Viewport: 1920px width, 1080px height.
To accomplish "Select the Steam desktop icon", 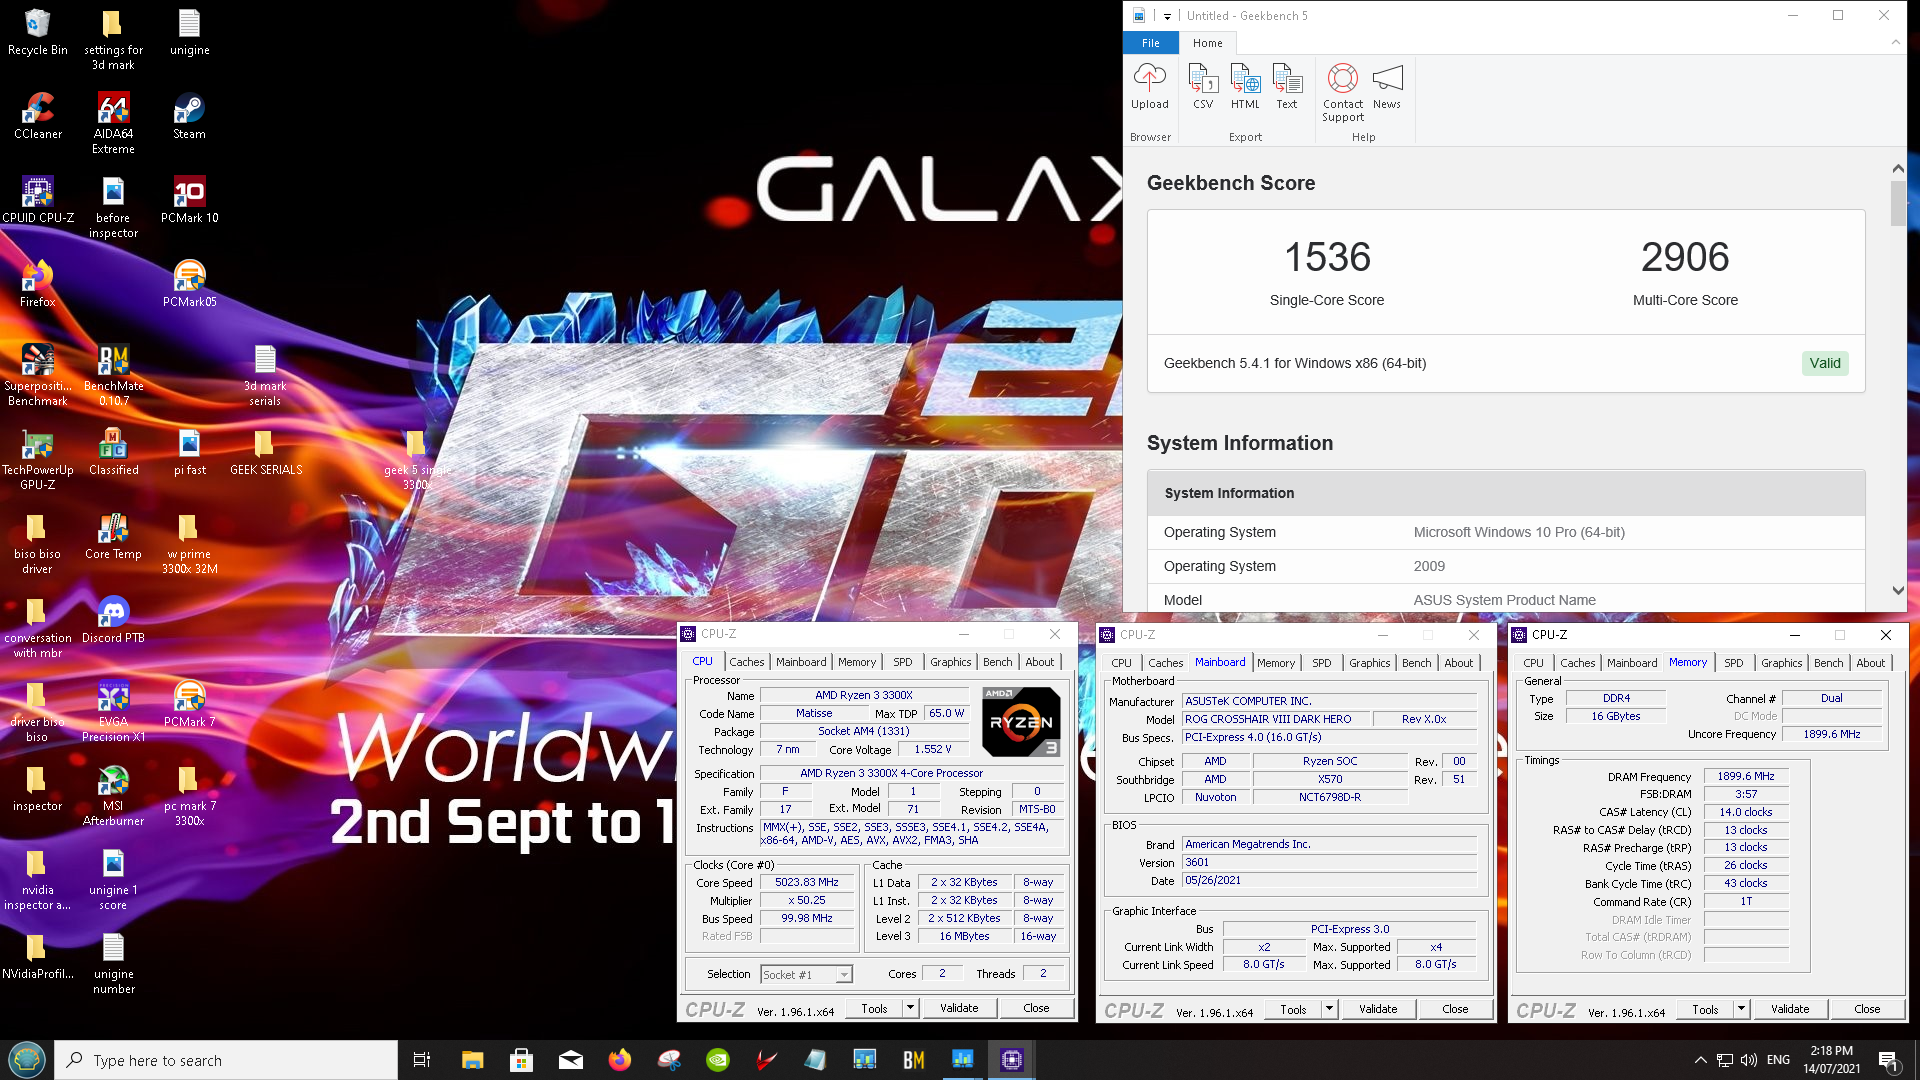I will coord(189,116).
